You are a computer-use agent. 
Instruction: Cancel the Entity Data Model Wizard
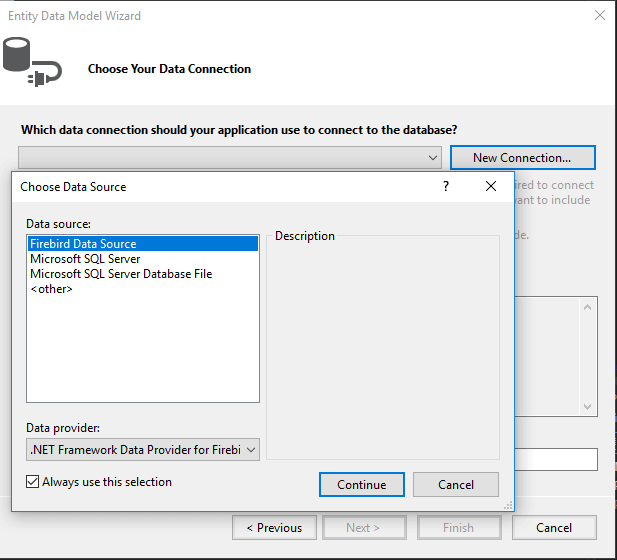click(x=554, y=528)
